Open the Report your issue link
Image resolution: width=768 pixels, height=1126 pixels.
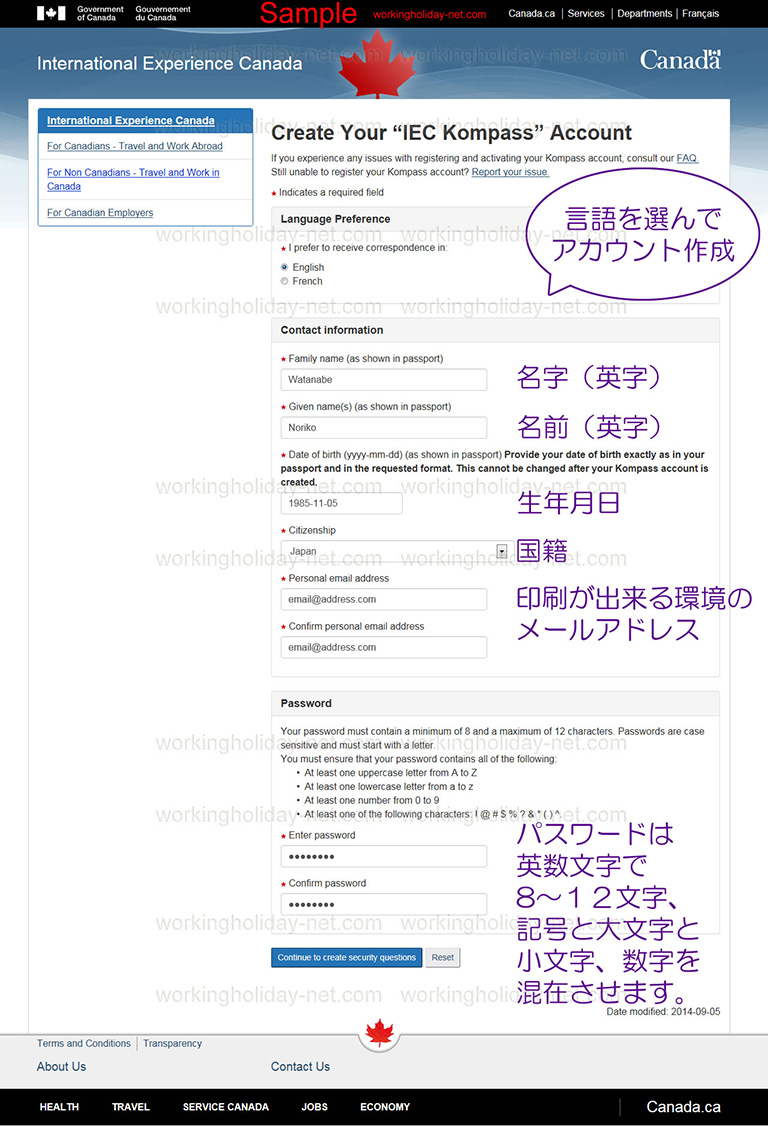pyautogui.click(x=510, y=172)
